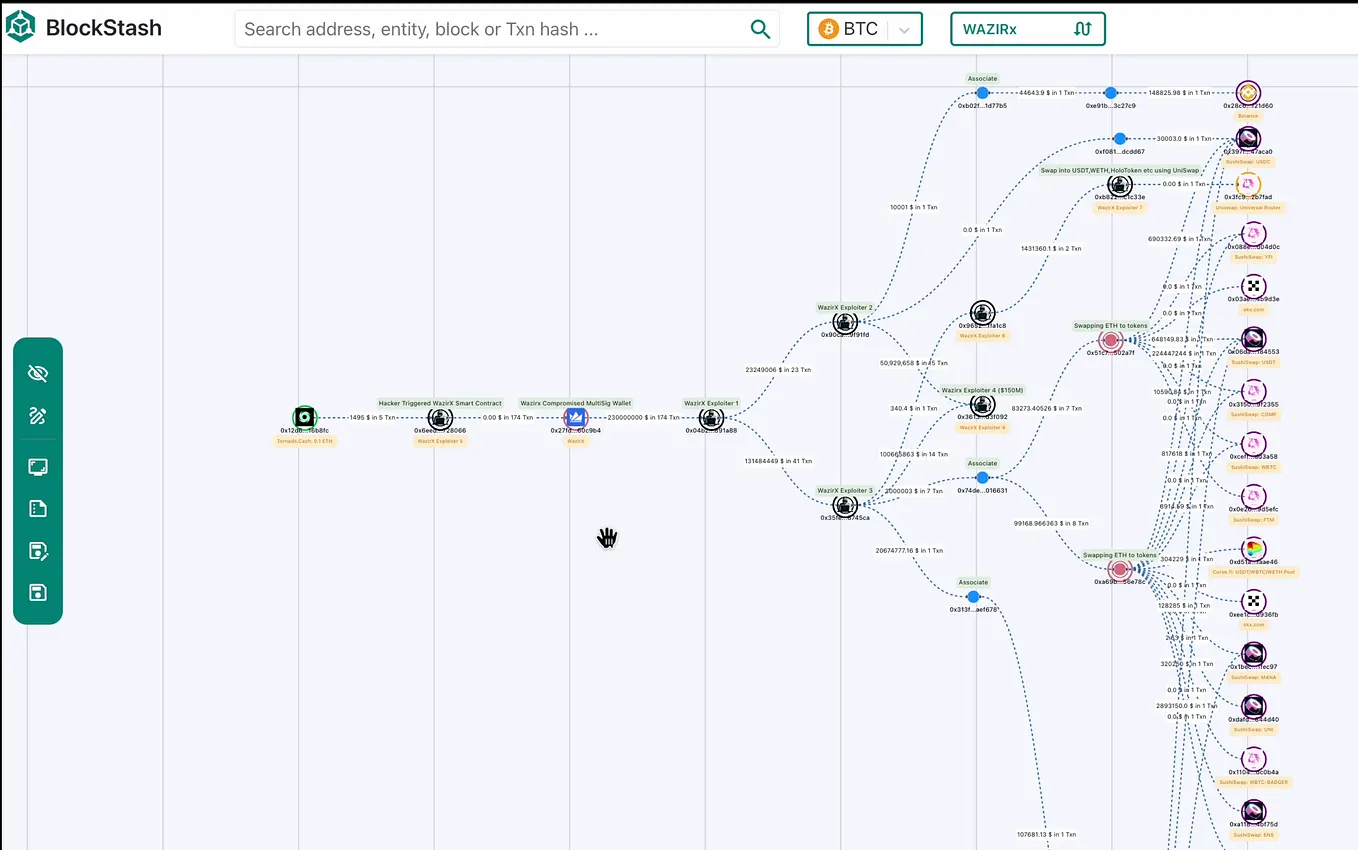Select the SushiSwap: YFI node
Image resolution: width=1358 pixels, height=850 pixels.
click(x=1253, y=234)
